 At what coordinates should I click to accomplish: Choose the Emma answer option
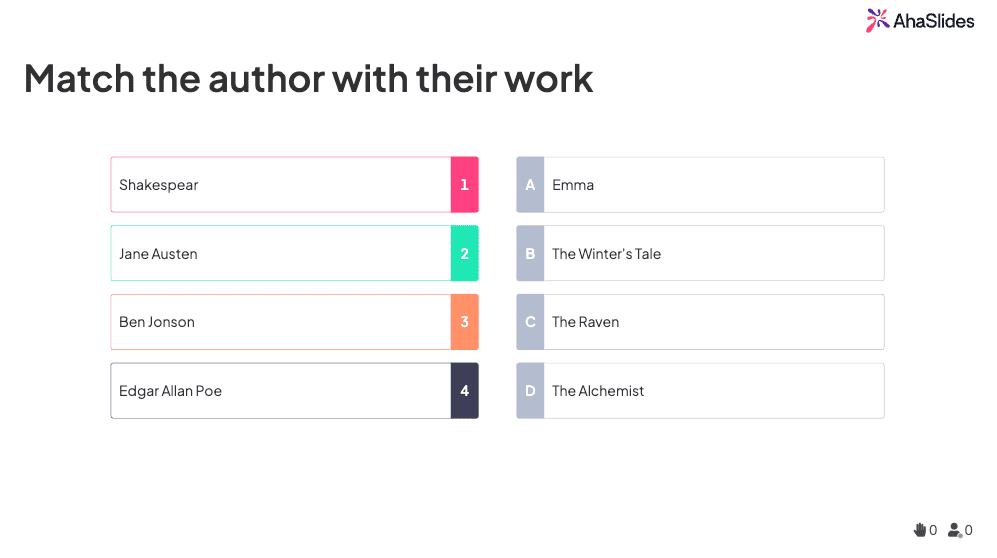pyautogui.click(x=700, y=185)
